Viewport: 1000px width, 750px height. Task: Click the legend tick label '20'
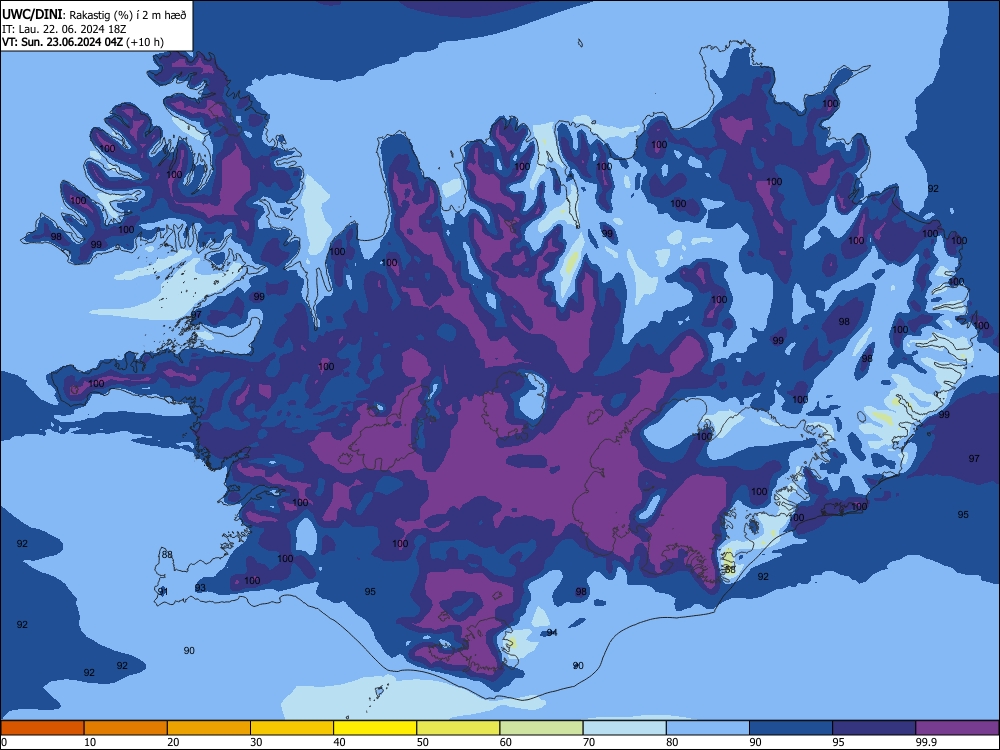[x=173, y=742]
